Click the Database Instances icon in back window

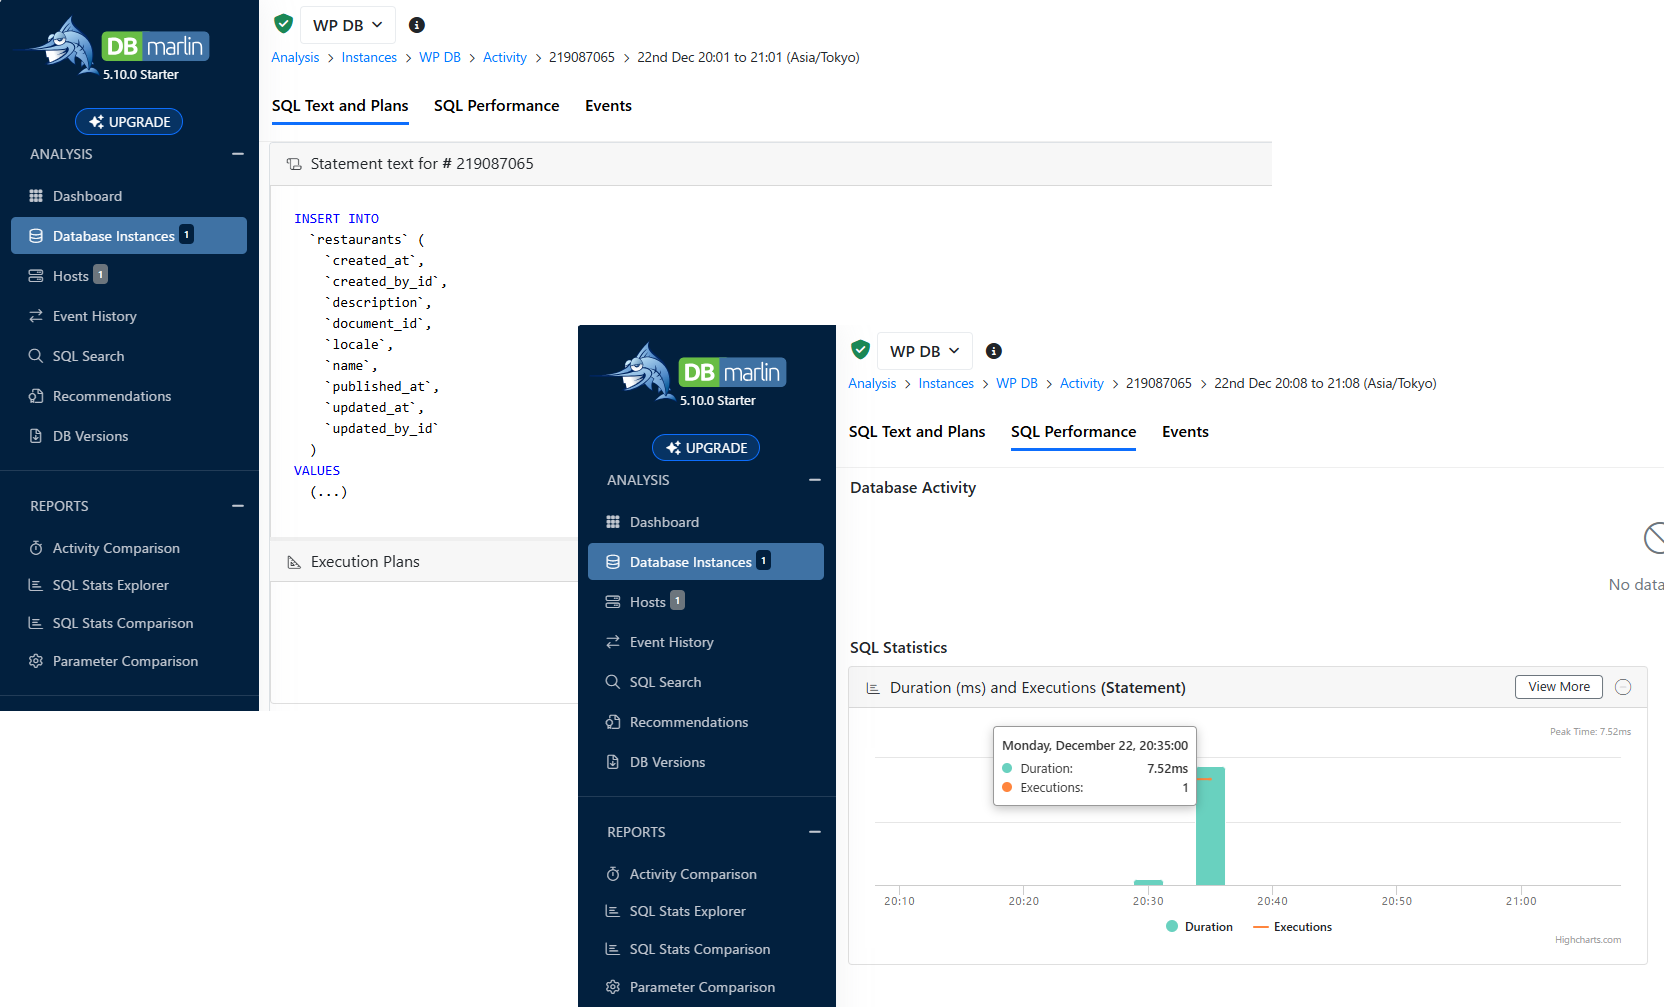coord(36,236)
